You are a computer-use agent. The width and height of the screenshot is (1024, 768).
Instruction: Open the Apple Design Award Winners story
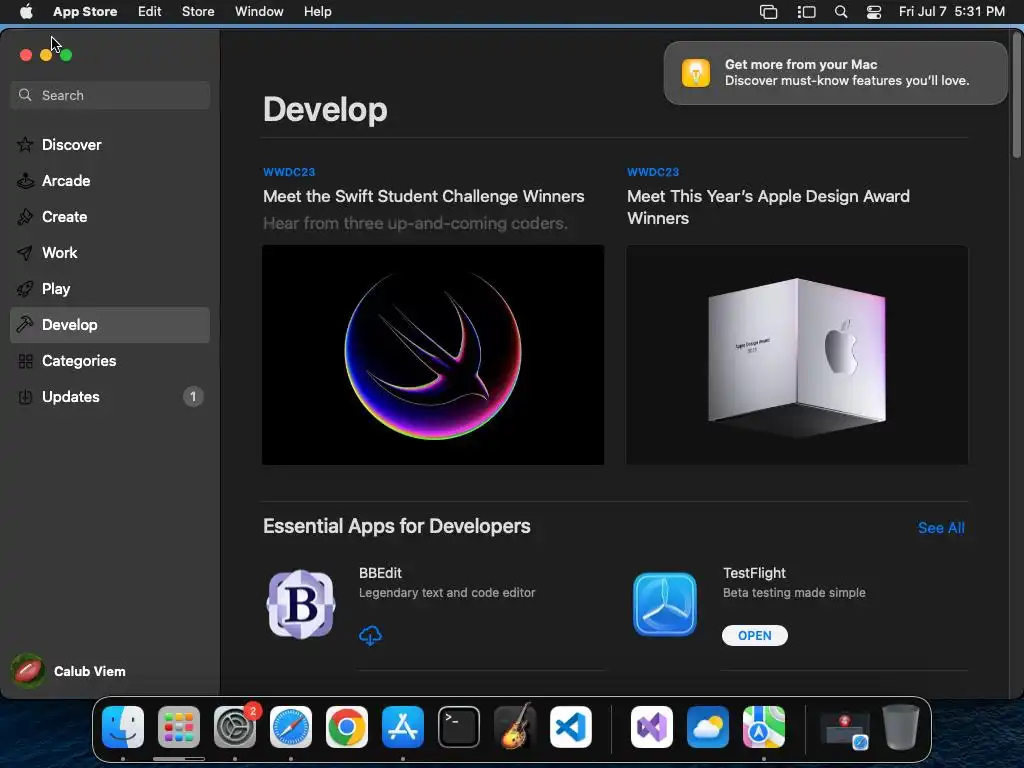coord(768,207)
